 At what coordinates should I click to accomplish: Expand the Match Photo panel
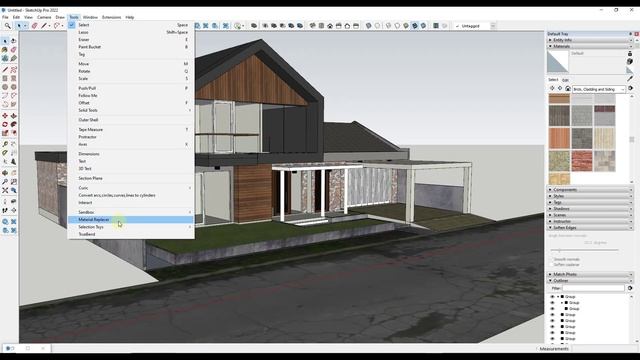[x=590, y=274]
